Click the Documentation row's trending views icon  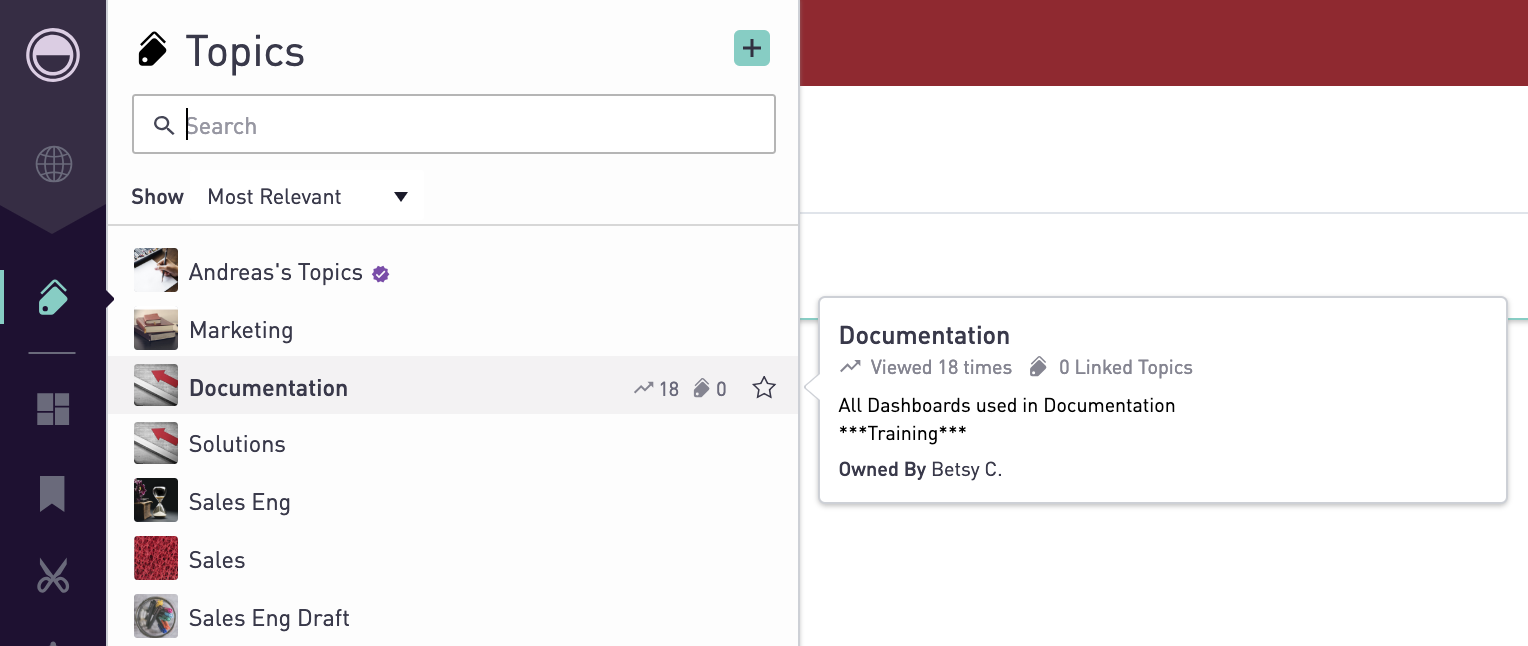(x=644, y=389)
